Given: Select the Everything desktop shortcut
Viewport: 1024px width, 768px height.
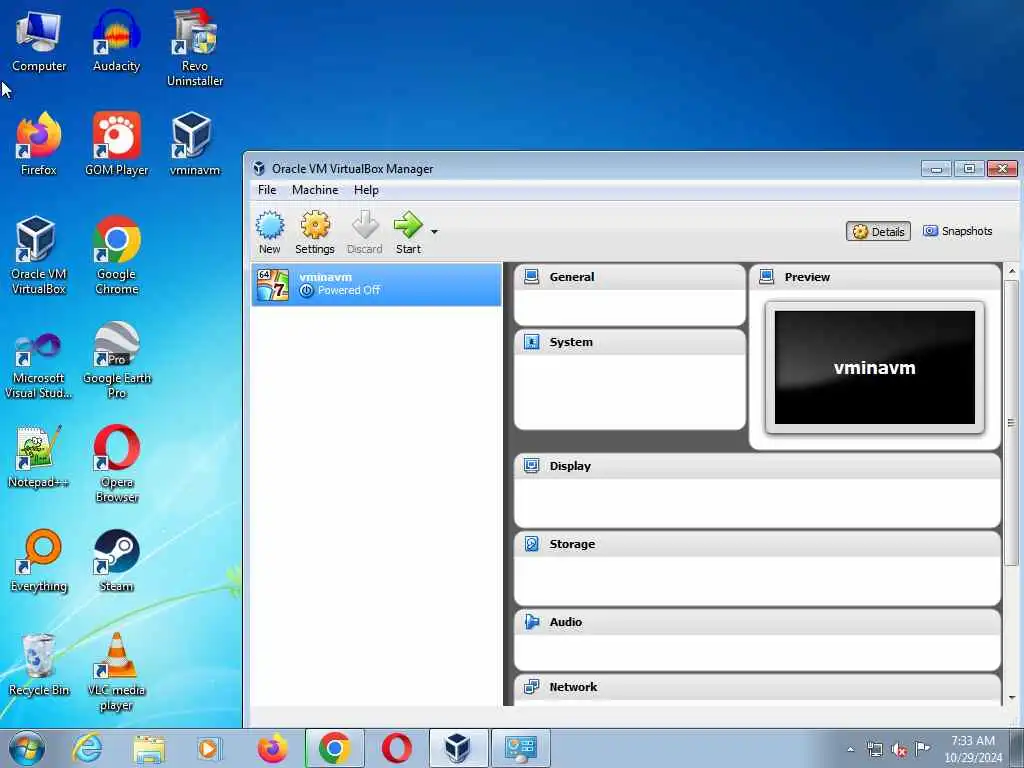Looking at the screenshot, I should (39, 561).
